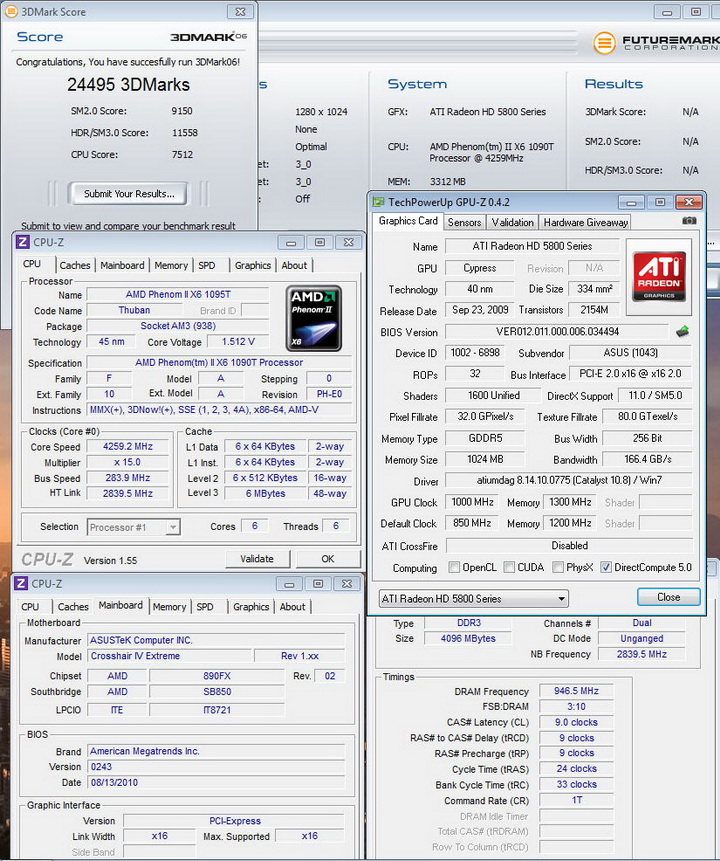Open the ATI Radeon HD 5800 Series dropdown
This screenshot has height=861, width=720.
[473, 599]
